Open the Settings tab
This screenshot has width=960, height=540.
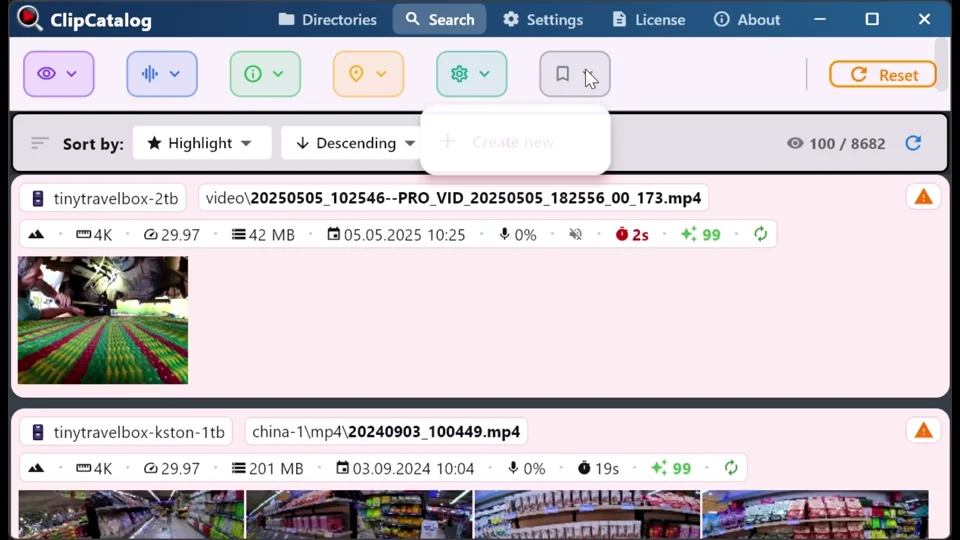(x=543, y=19)
